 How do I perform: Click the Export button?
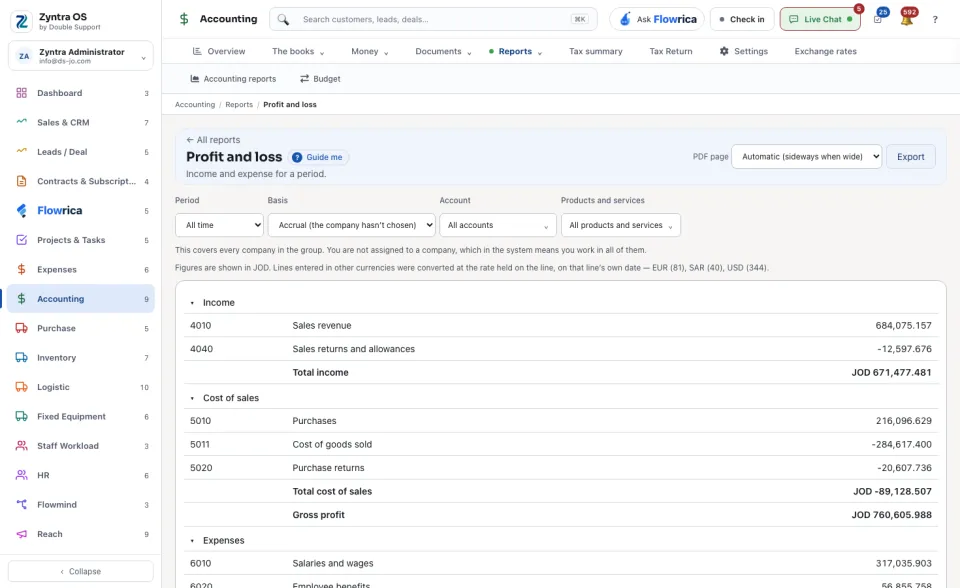click(910, 157)
